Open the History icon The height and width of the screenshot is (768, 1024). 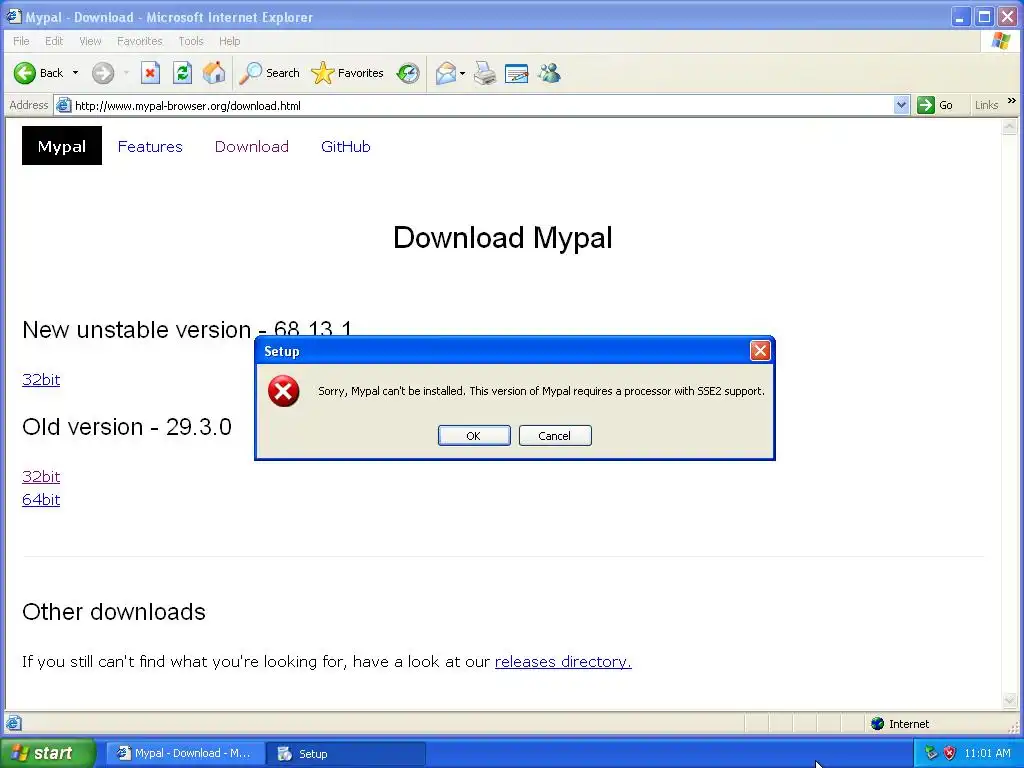pyautogui.click(x=408, y=73)
